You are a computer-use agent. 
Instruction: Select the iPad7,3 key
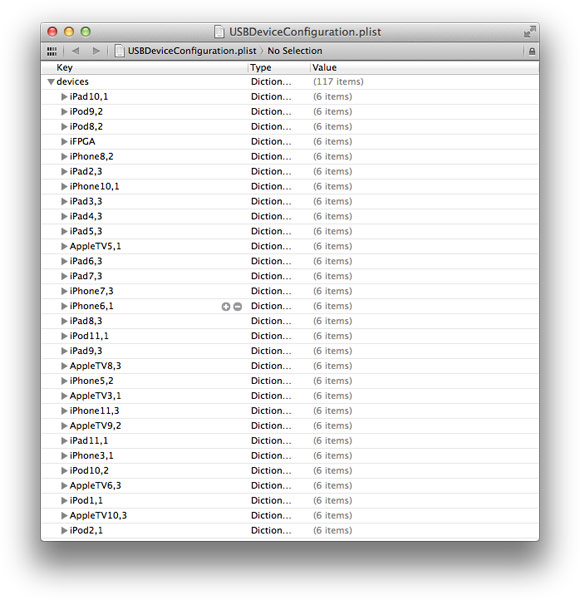click(86, 276)
